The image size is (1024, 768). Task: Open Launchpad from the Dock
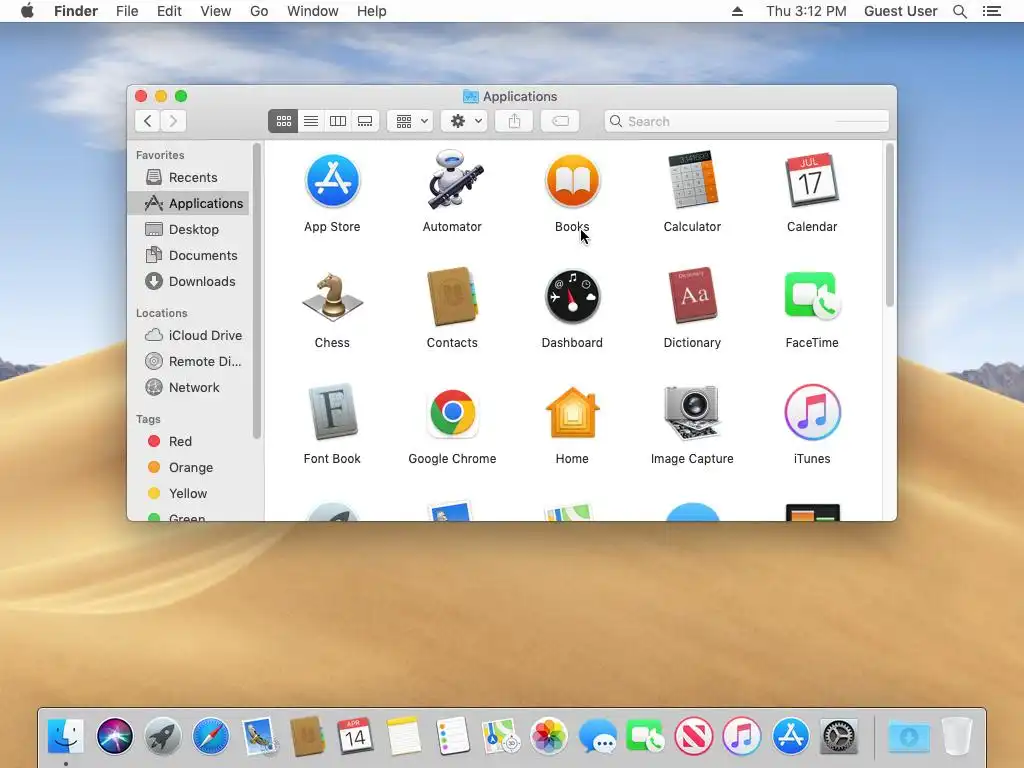(163, 737)
